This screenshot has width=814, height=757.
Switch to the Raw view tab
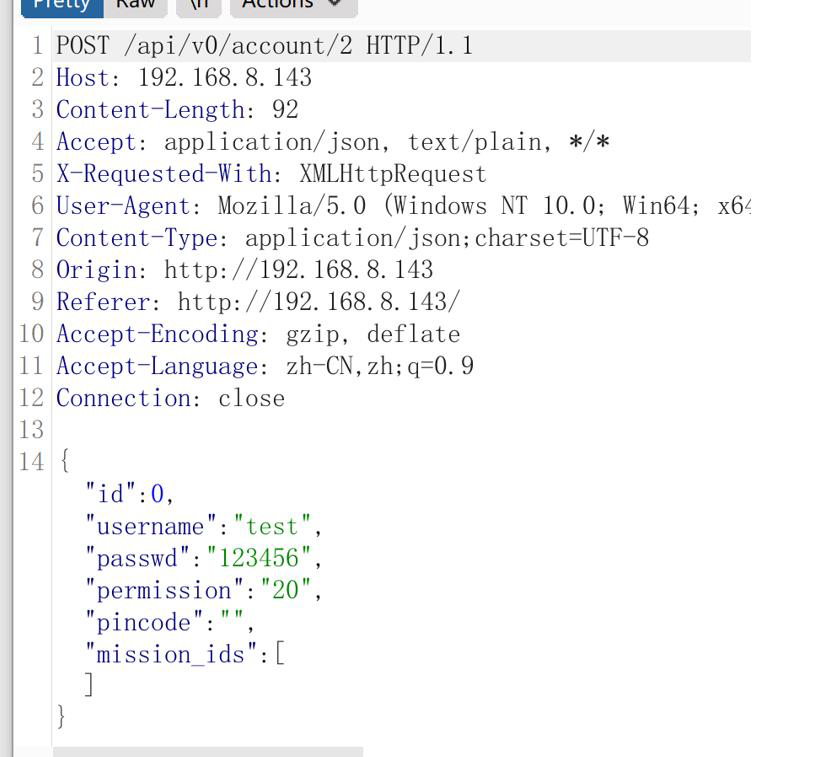(x=135, y=6)
